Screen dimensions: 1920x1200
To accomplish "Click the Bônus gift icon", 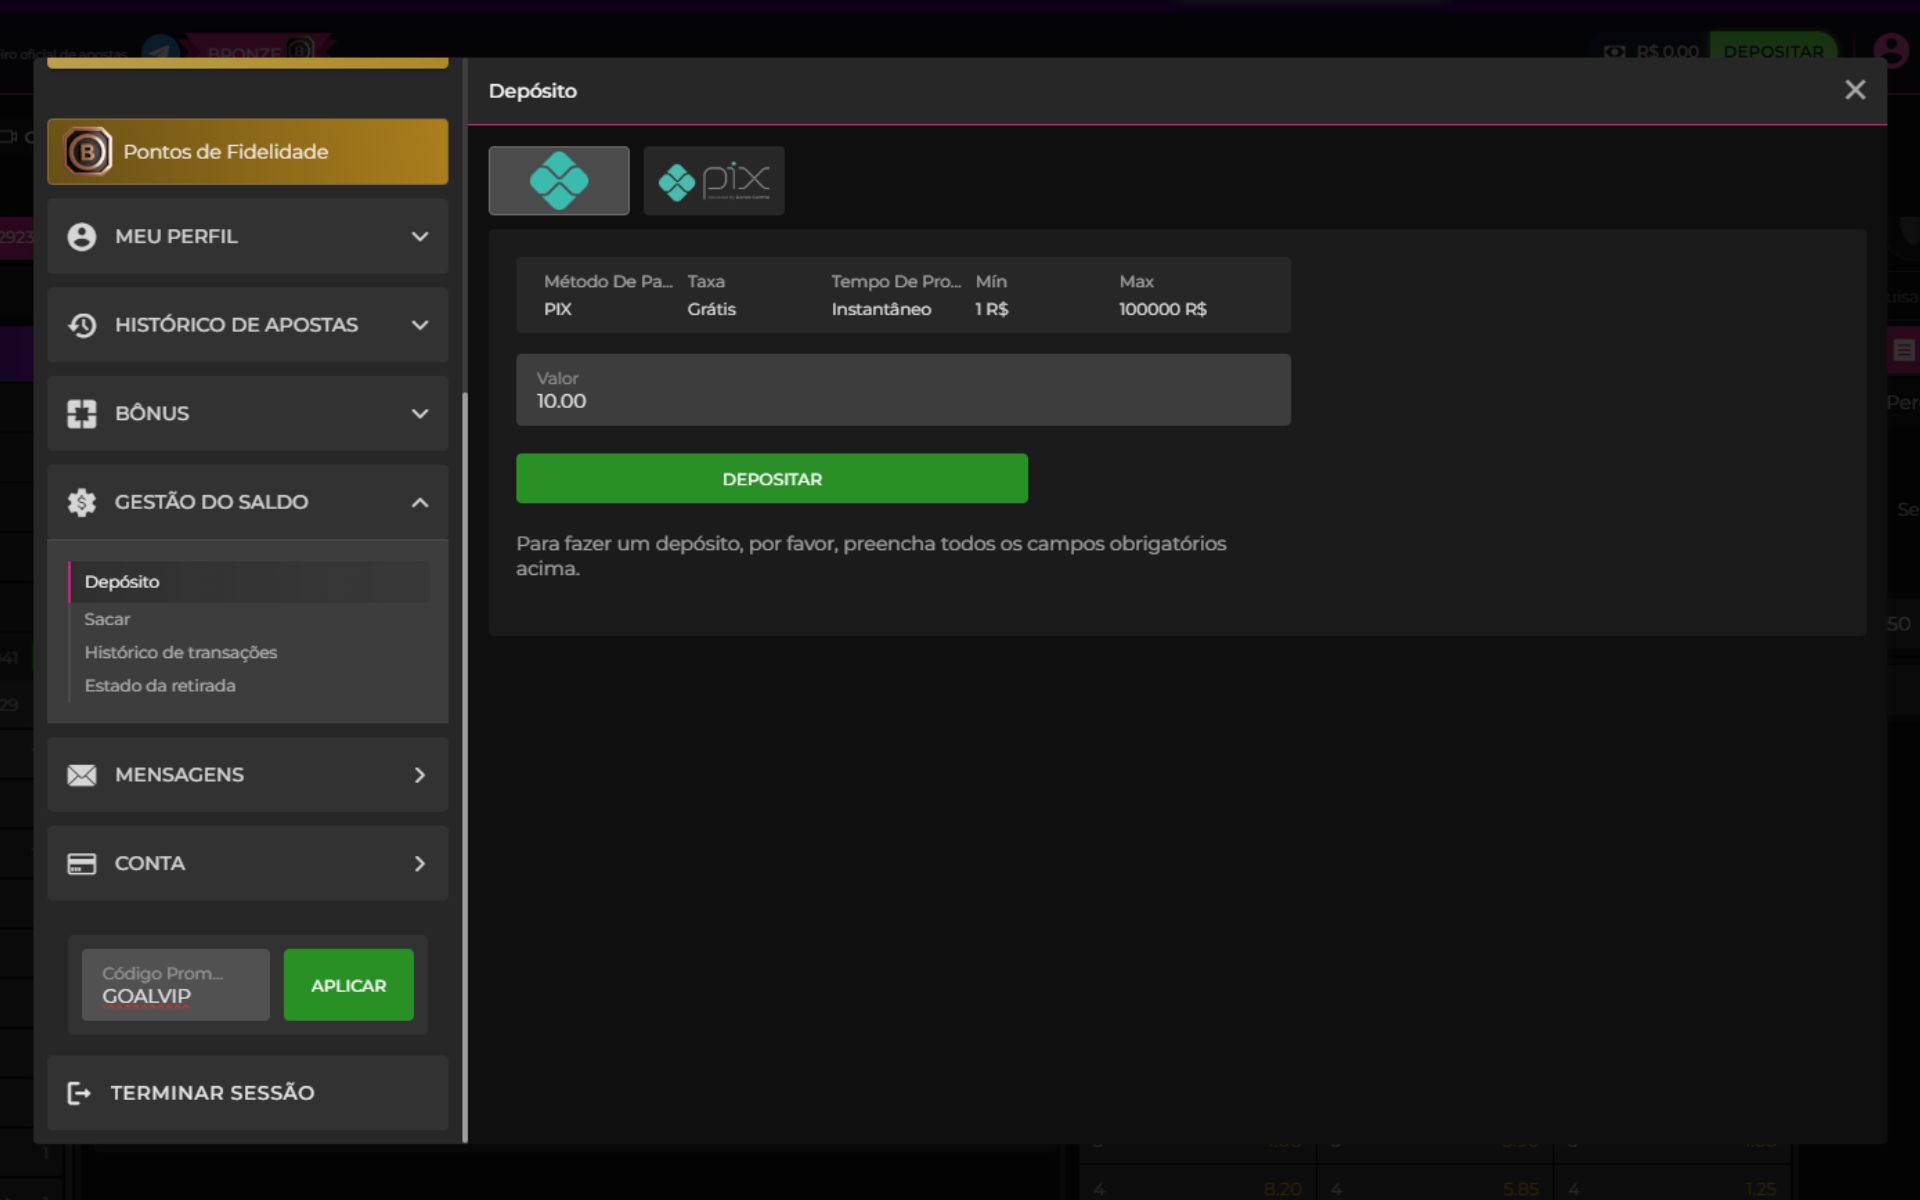I will click(82, 414).
